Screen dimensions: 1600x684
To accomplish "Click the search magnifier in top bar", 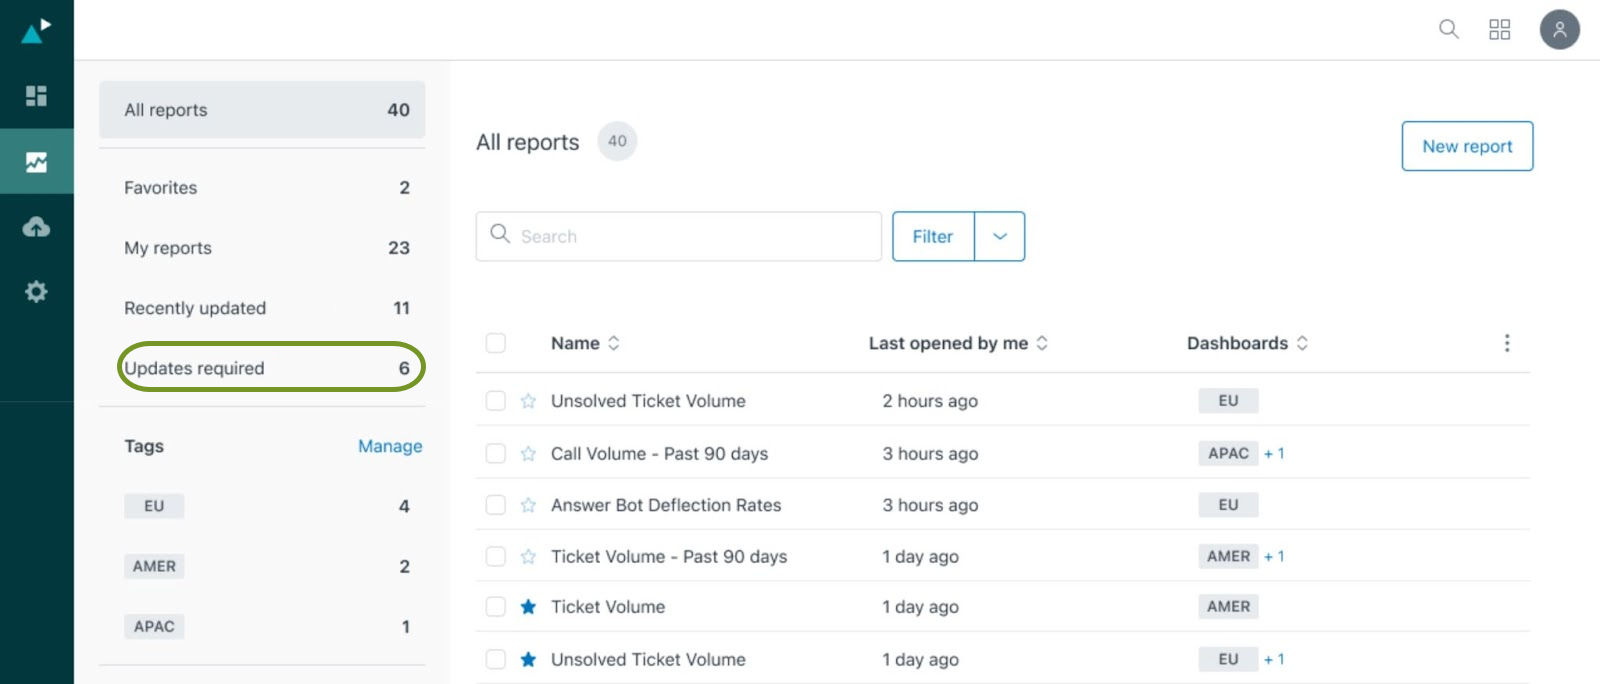I will point(1448,29).
